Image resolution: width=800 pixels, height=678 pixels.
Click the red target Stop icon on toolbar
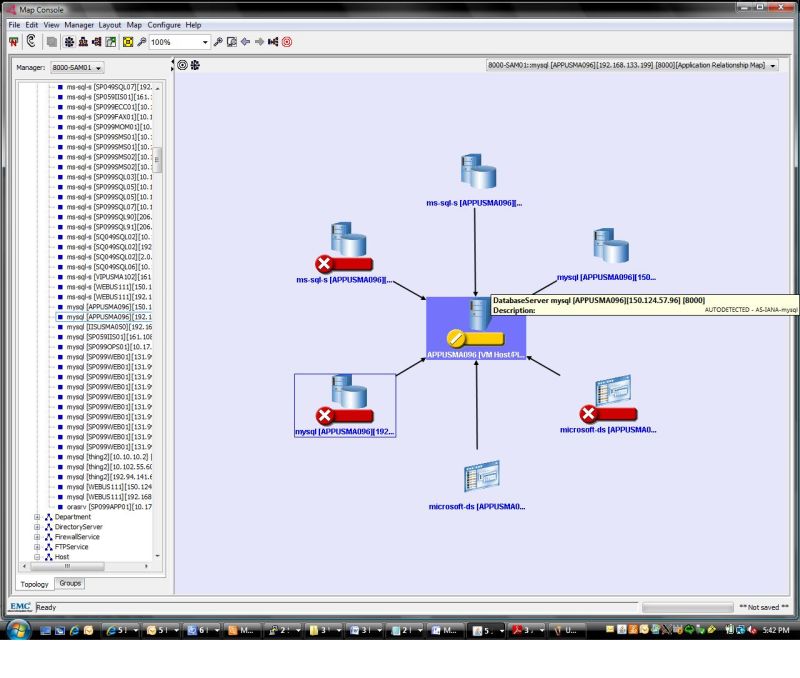(x=287, y=41)
